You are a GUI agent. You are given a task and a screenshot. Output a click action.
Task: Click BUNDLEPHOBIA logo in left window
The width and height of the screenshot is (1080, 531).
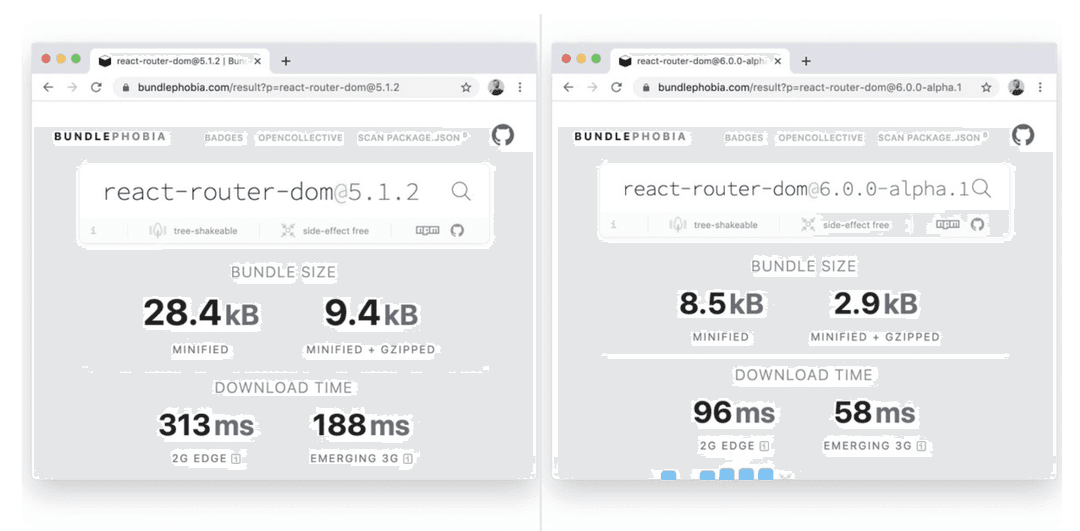[110, 136]
